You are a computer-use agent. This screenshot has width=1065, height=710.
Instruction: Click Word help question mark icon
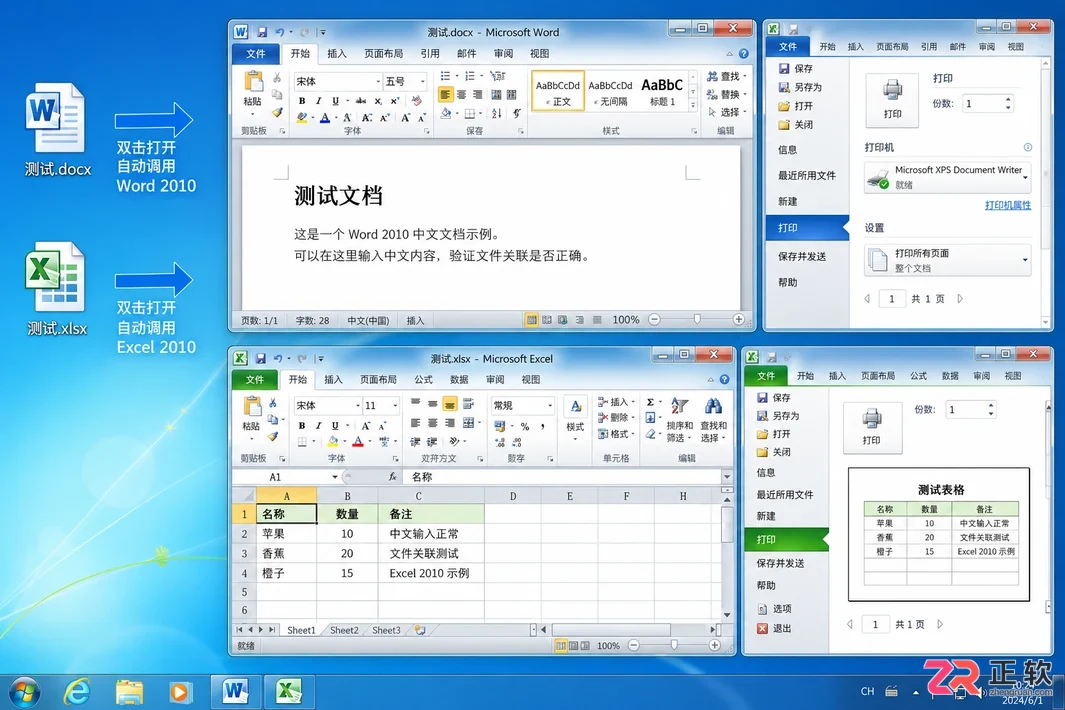(744, 54)
